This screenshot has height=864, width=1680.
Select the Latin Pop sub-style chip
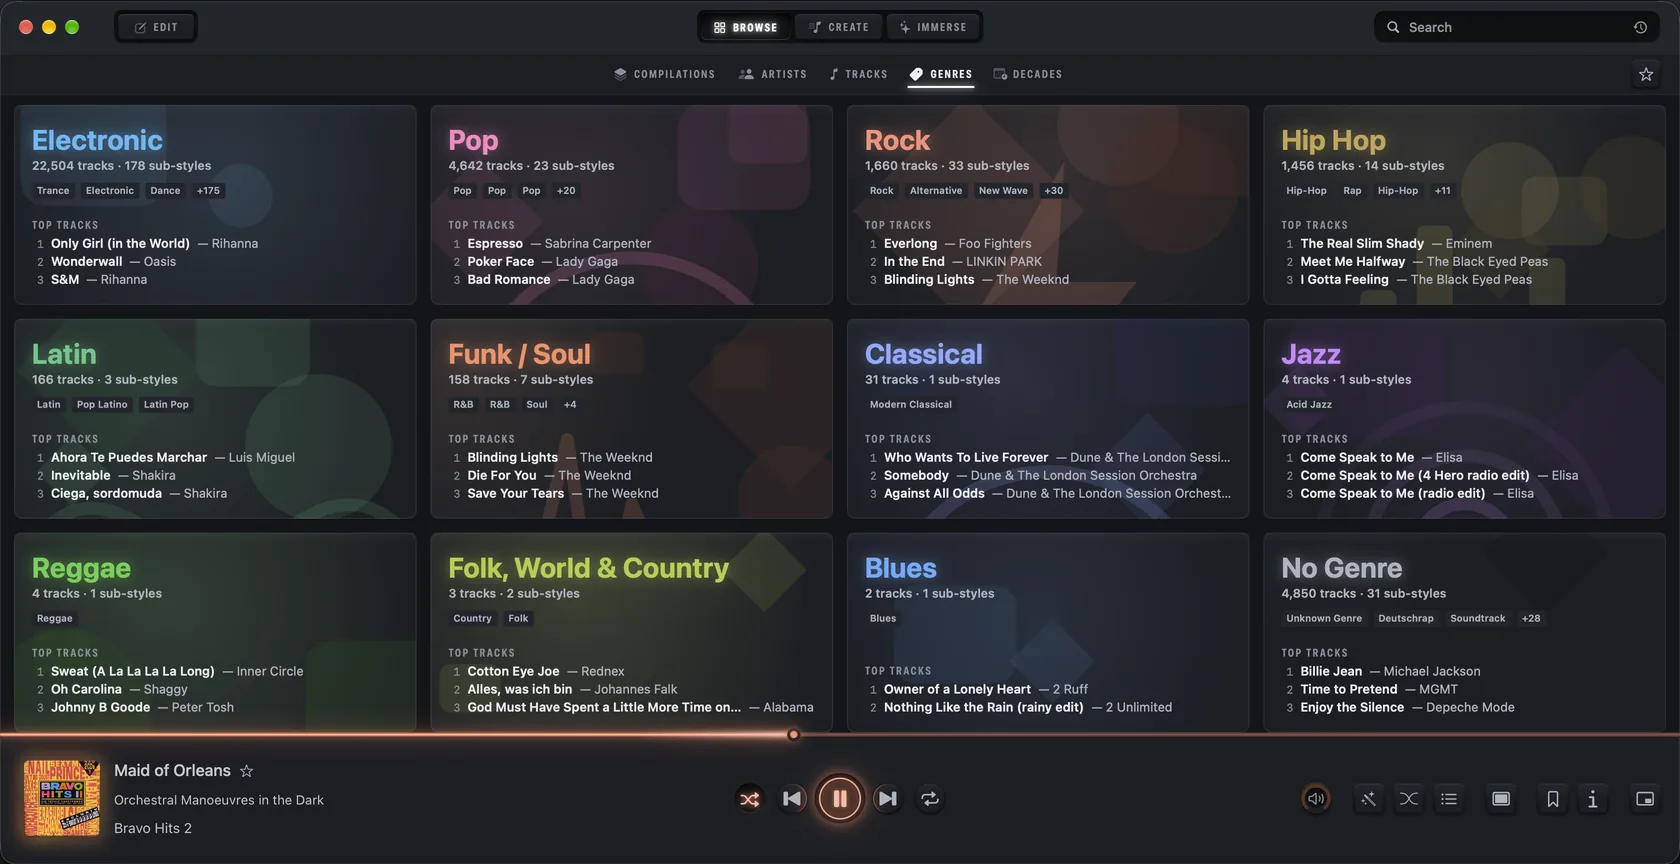coord(166,405)
